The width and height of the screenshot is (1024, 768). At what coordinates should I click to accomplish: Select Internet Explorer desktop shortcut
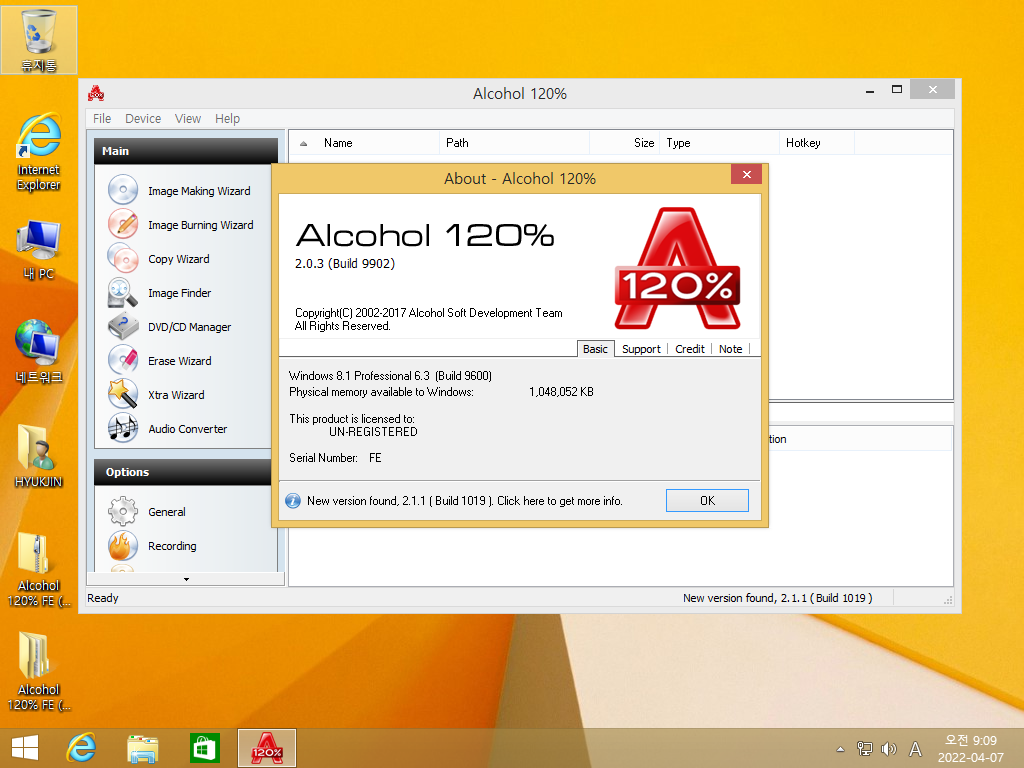click(39, 153)
